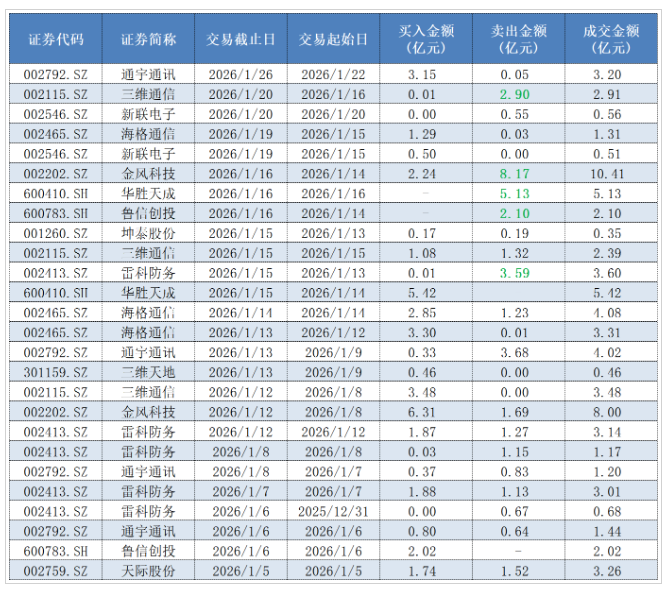This screenshot has height=591, width=668.
Task: Select the 交易起始日 header cell
Action: (x=333, y=40)
